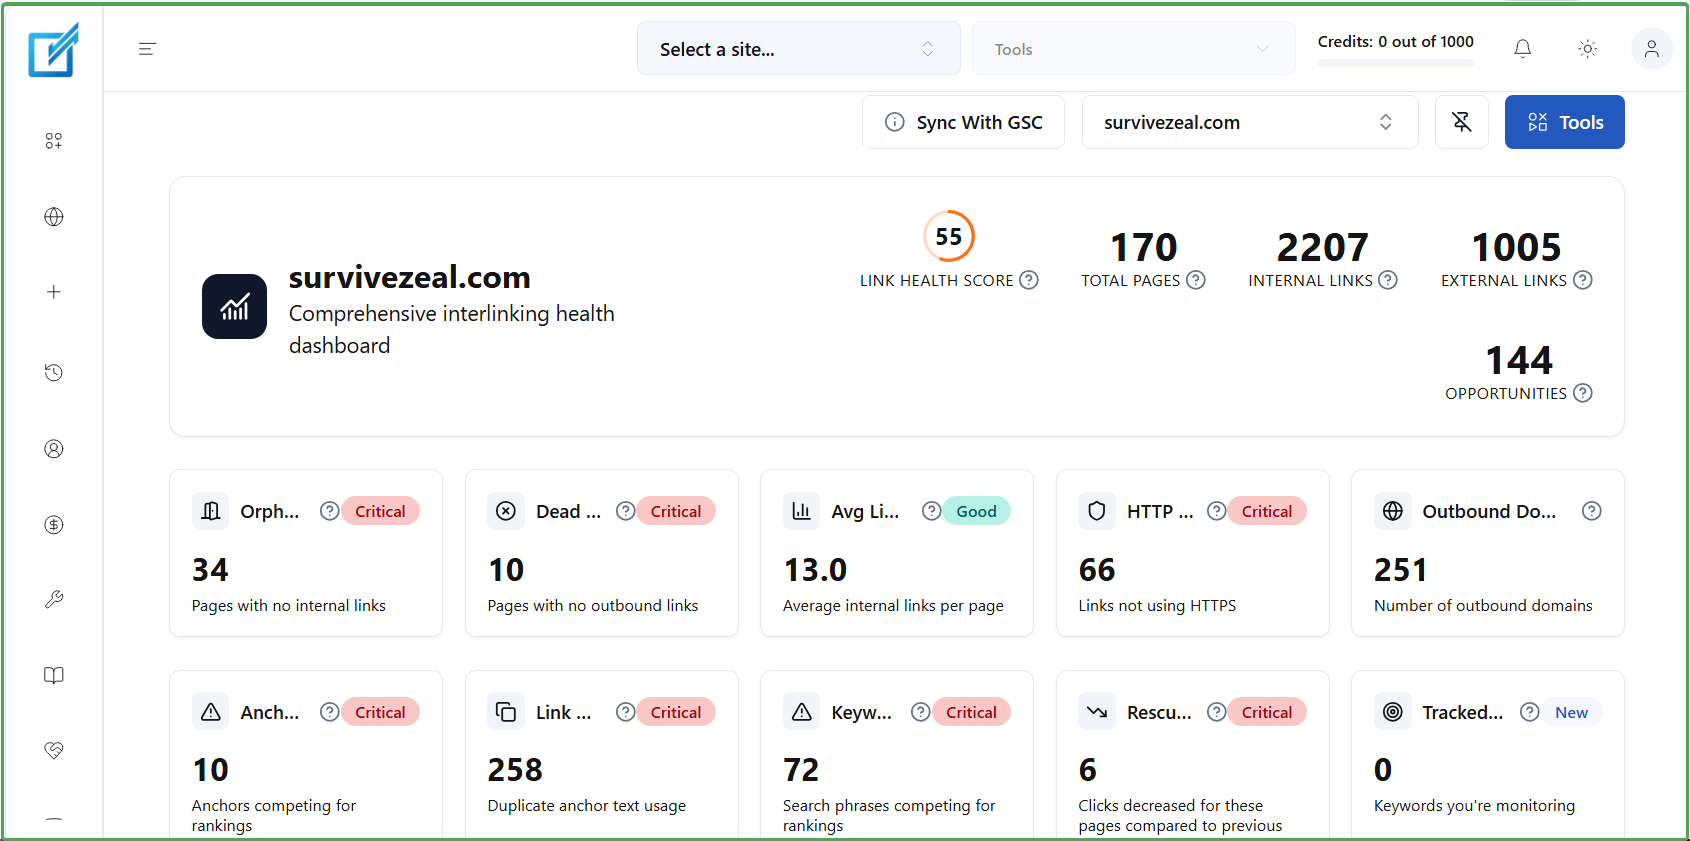Open the Select a site dropdown

click(x=799, y=49)
